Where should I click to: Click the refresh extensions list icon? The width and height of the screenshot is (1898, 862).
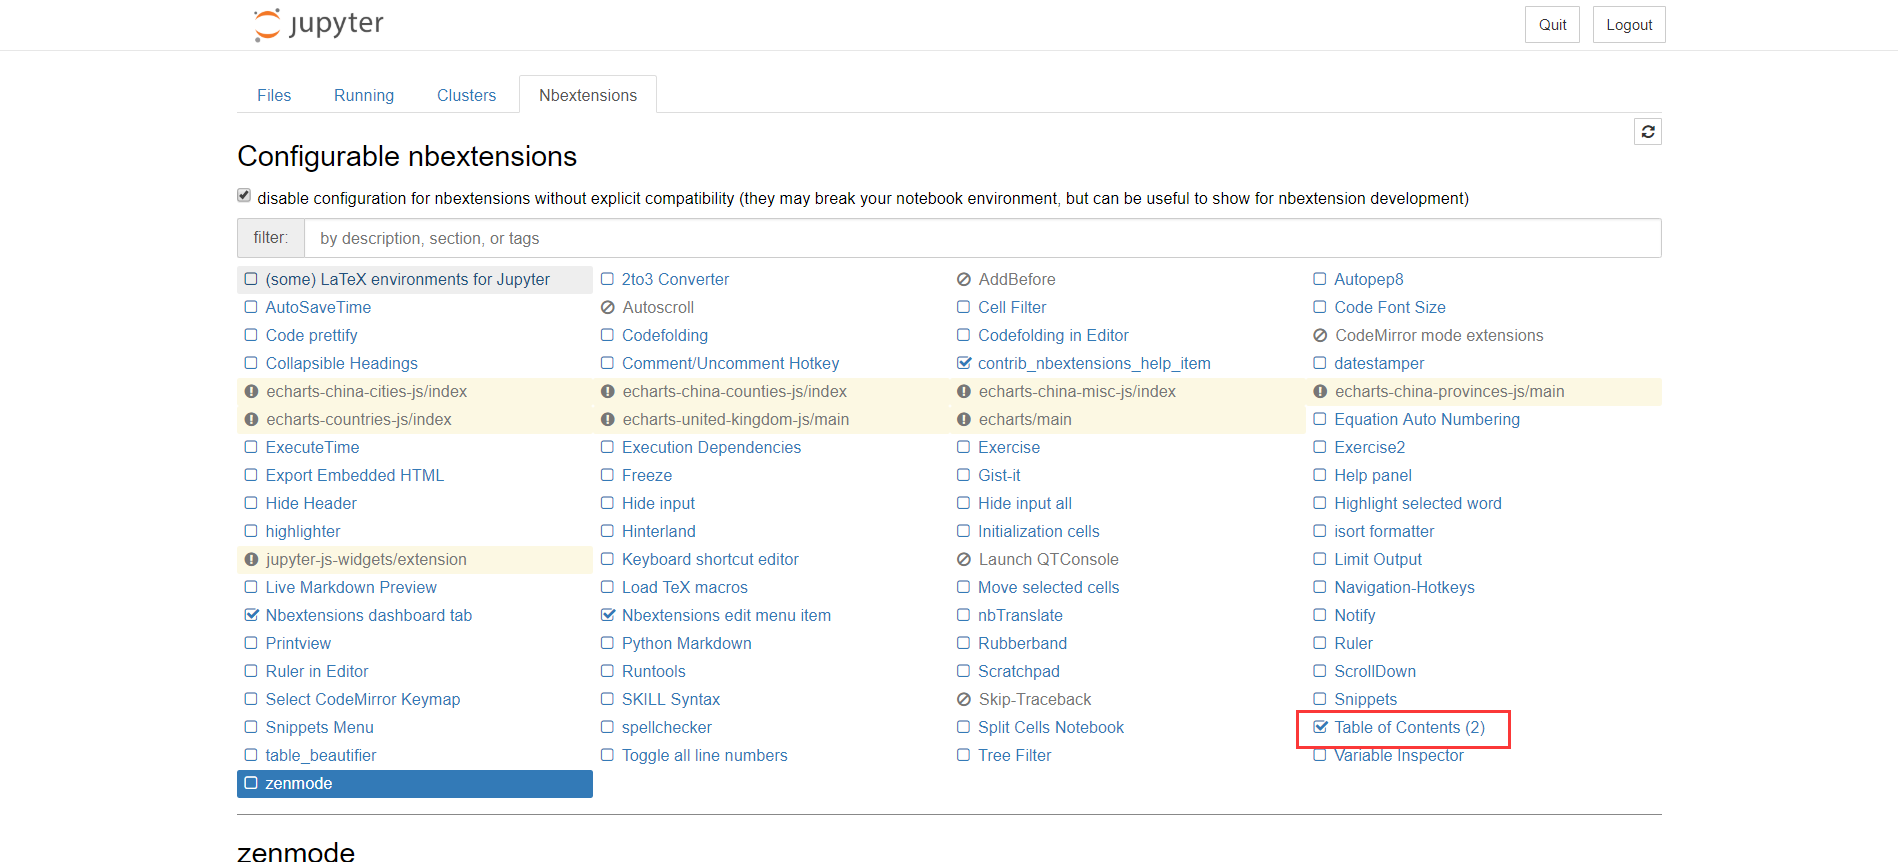pos(1648,132)
